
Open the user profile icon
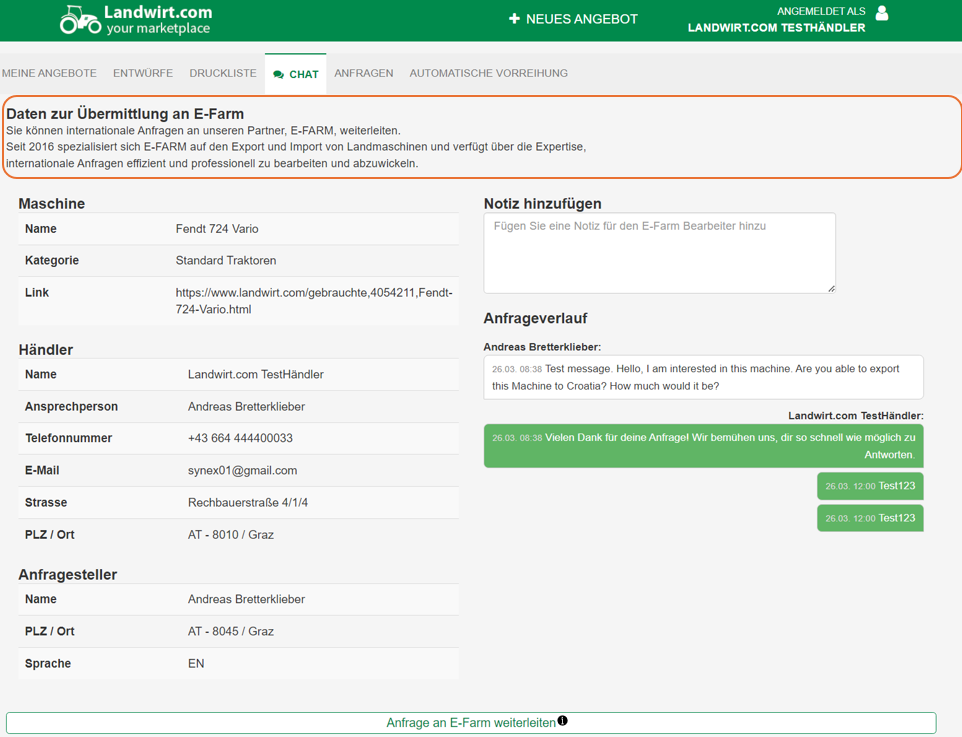tap(882, 13)
